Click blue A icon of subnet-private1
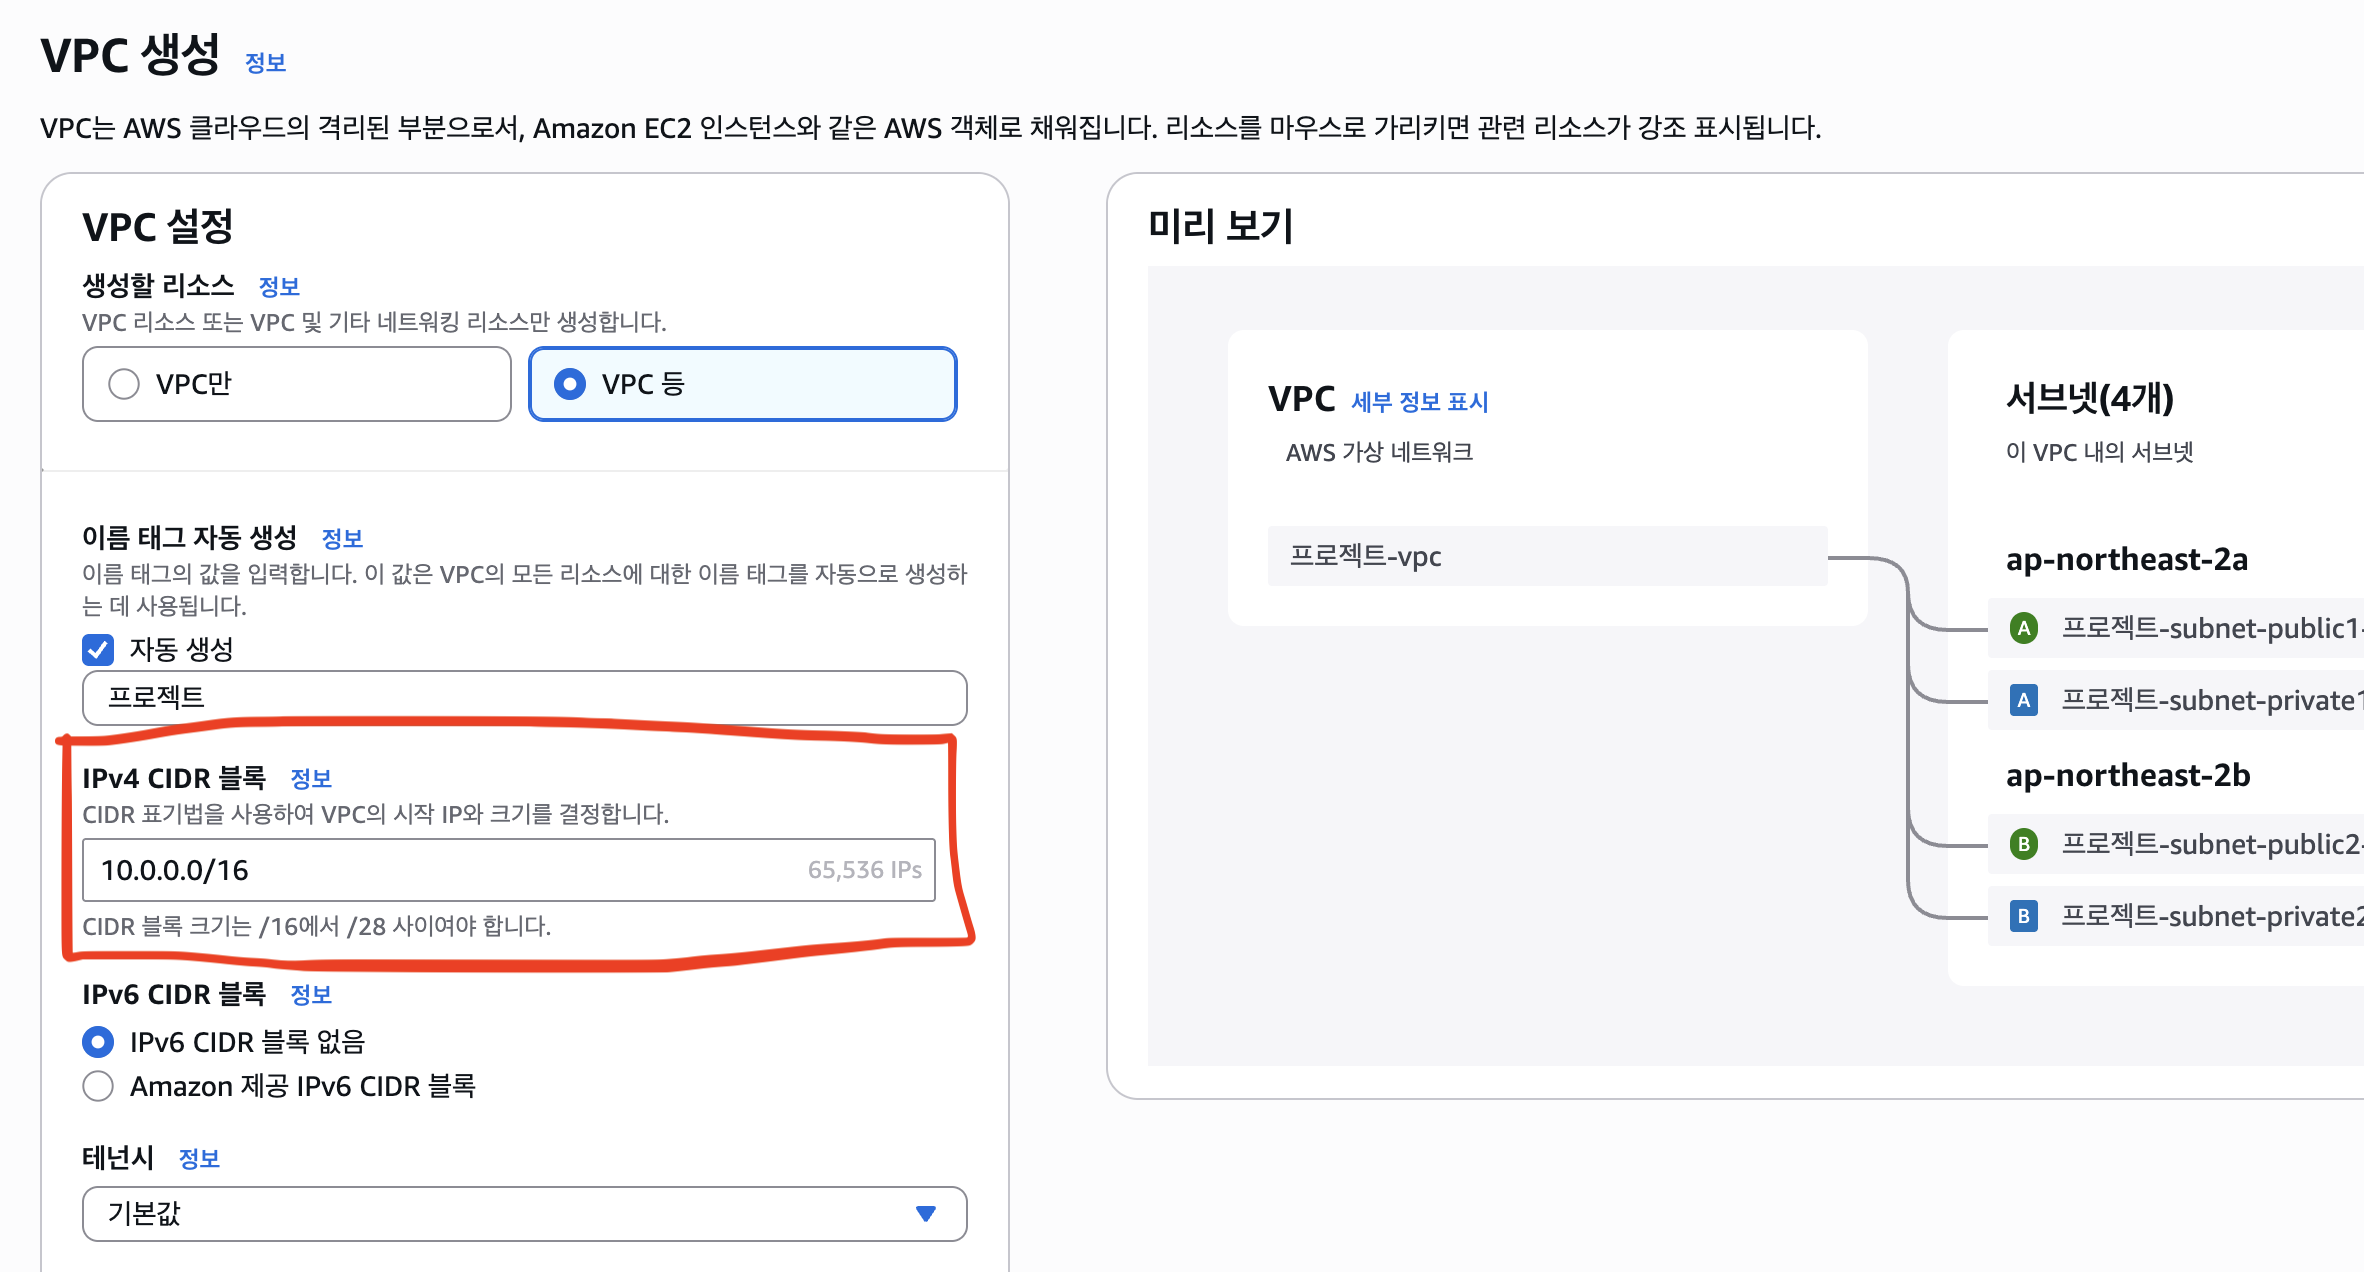The image size is (2364, 1272). [2024, 700]
